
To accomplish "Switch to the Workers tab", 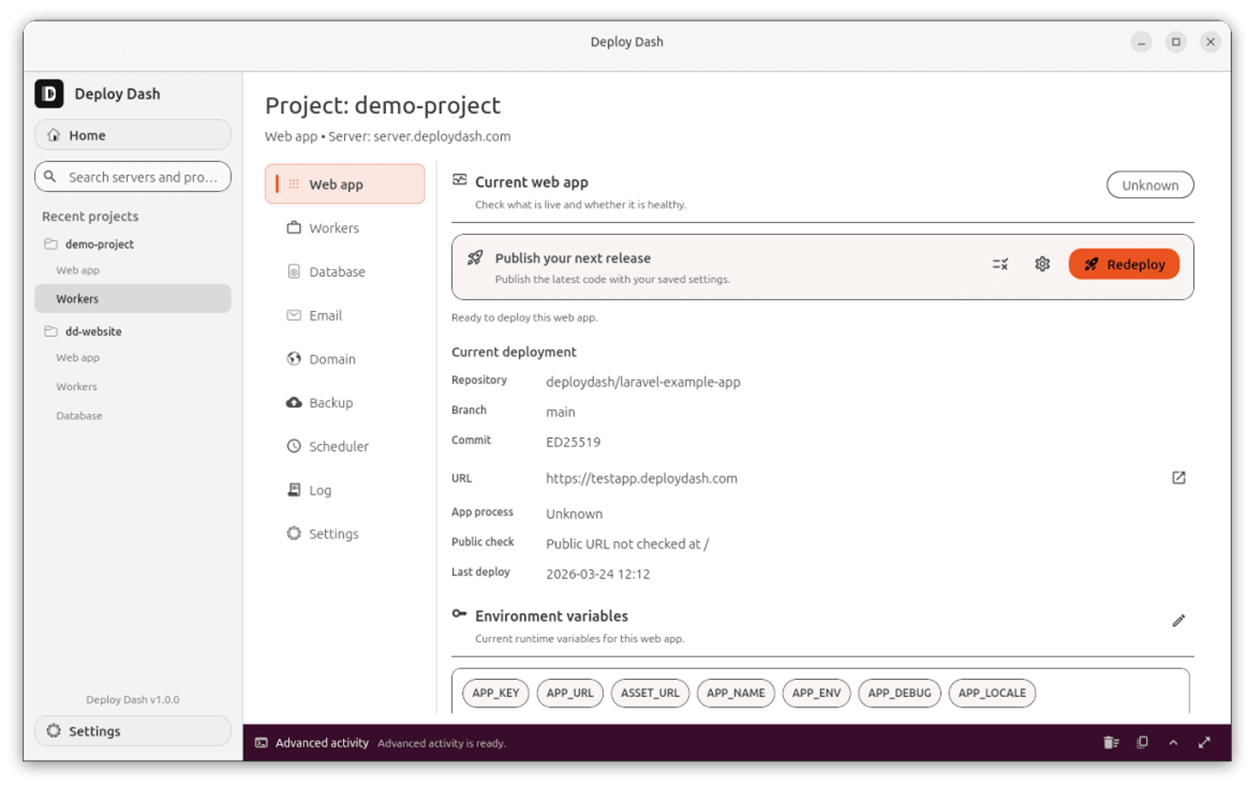I will click(x=345, y=228).
